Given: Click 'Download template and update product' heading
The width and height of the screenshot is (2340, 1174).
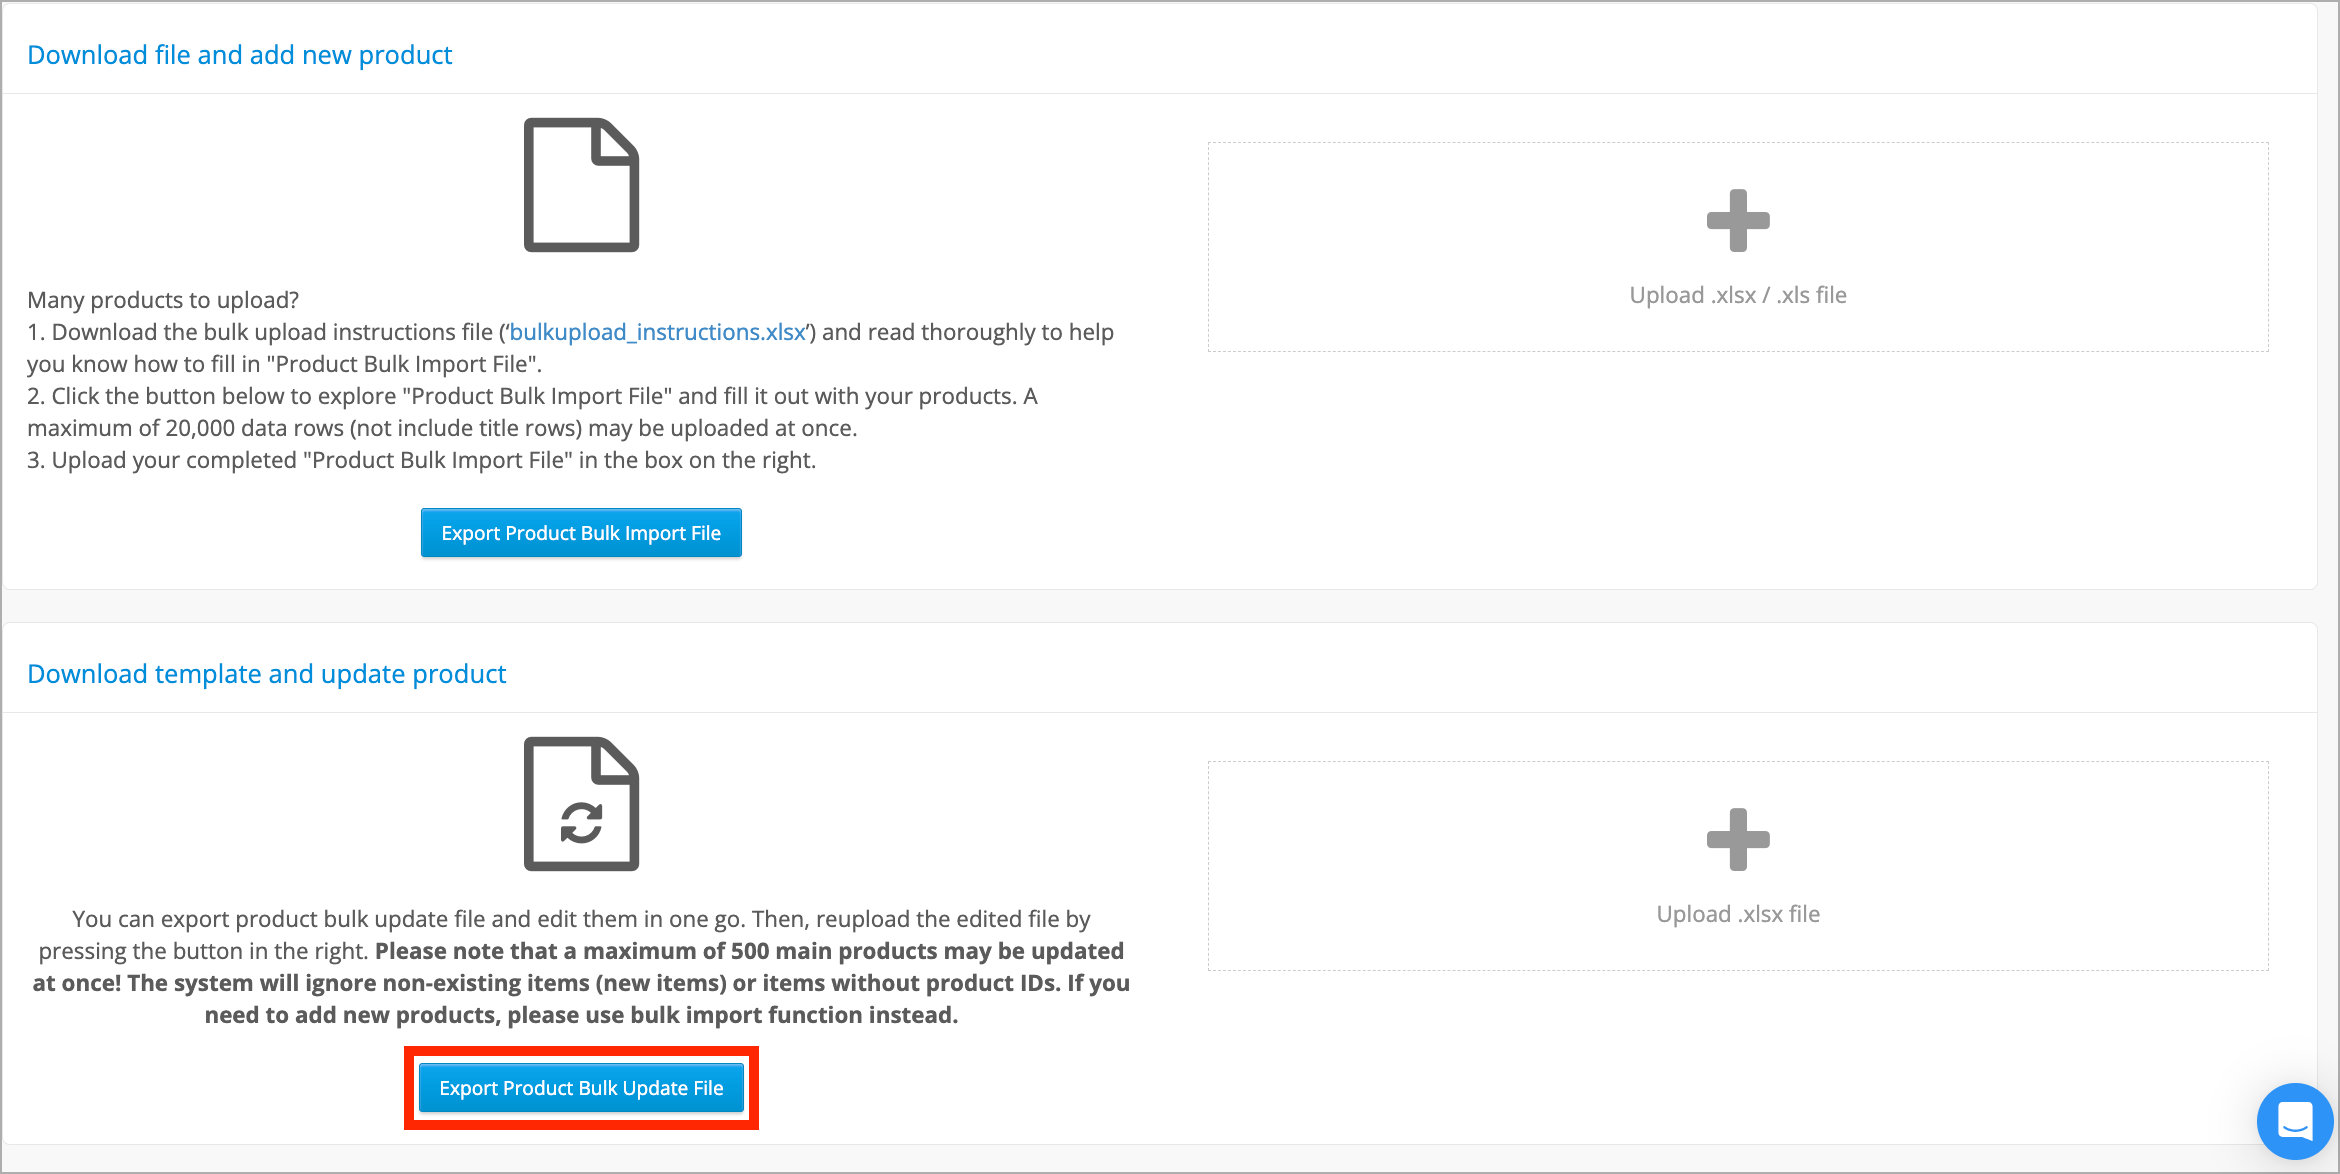Looking at the screenshot, I should click(267, 674).
